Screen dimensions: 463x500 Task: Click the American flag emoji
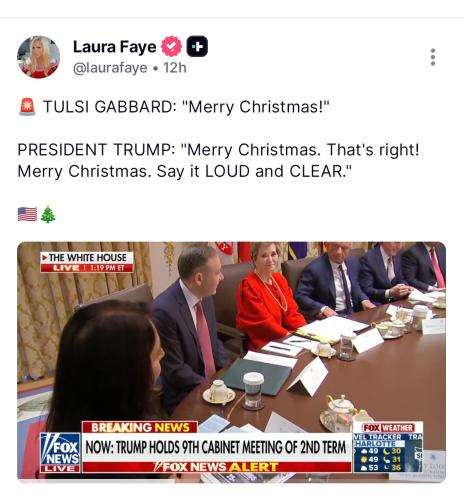tap(27, 214)
